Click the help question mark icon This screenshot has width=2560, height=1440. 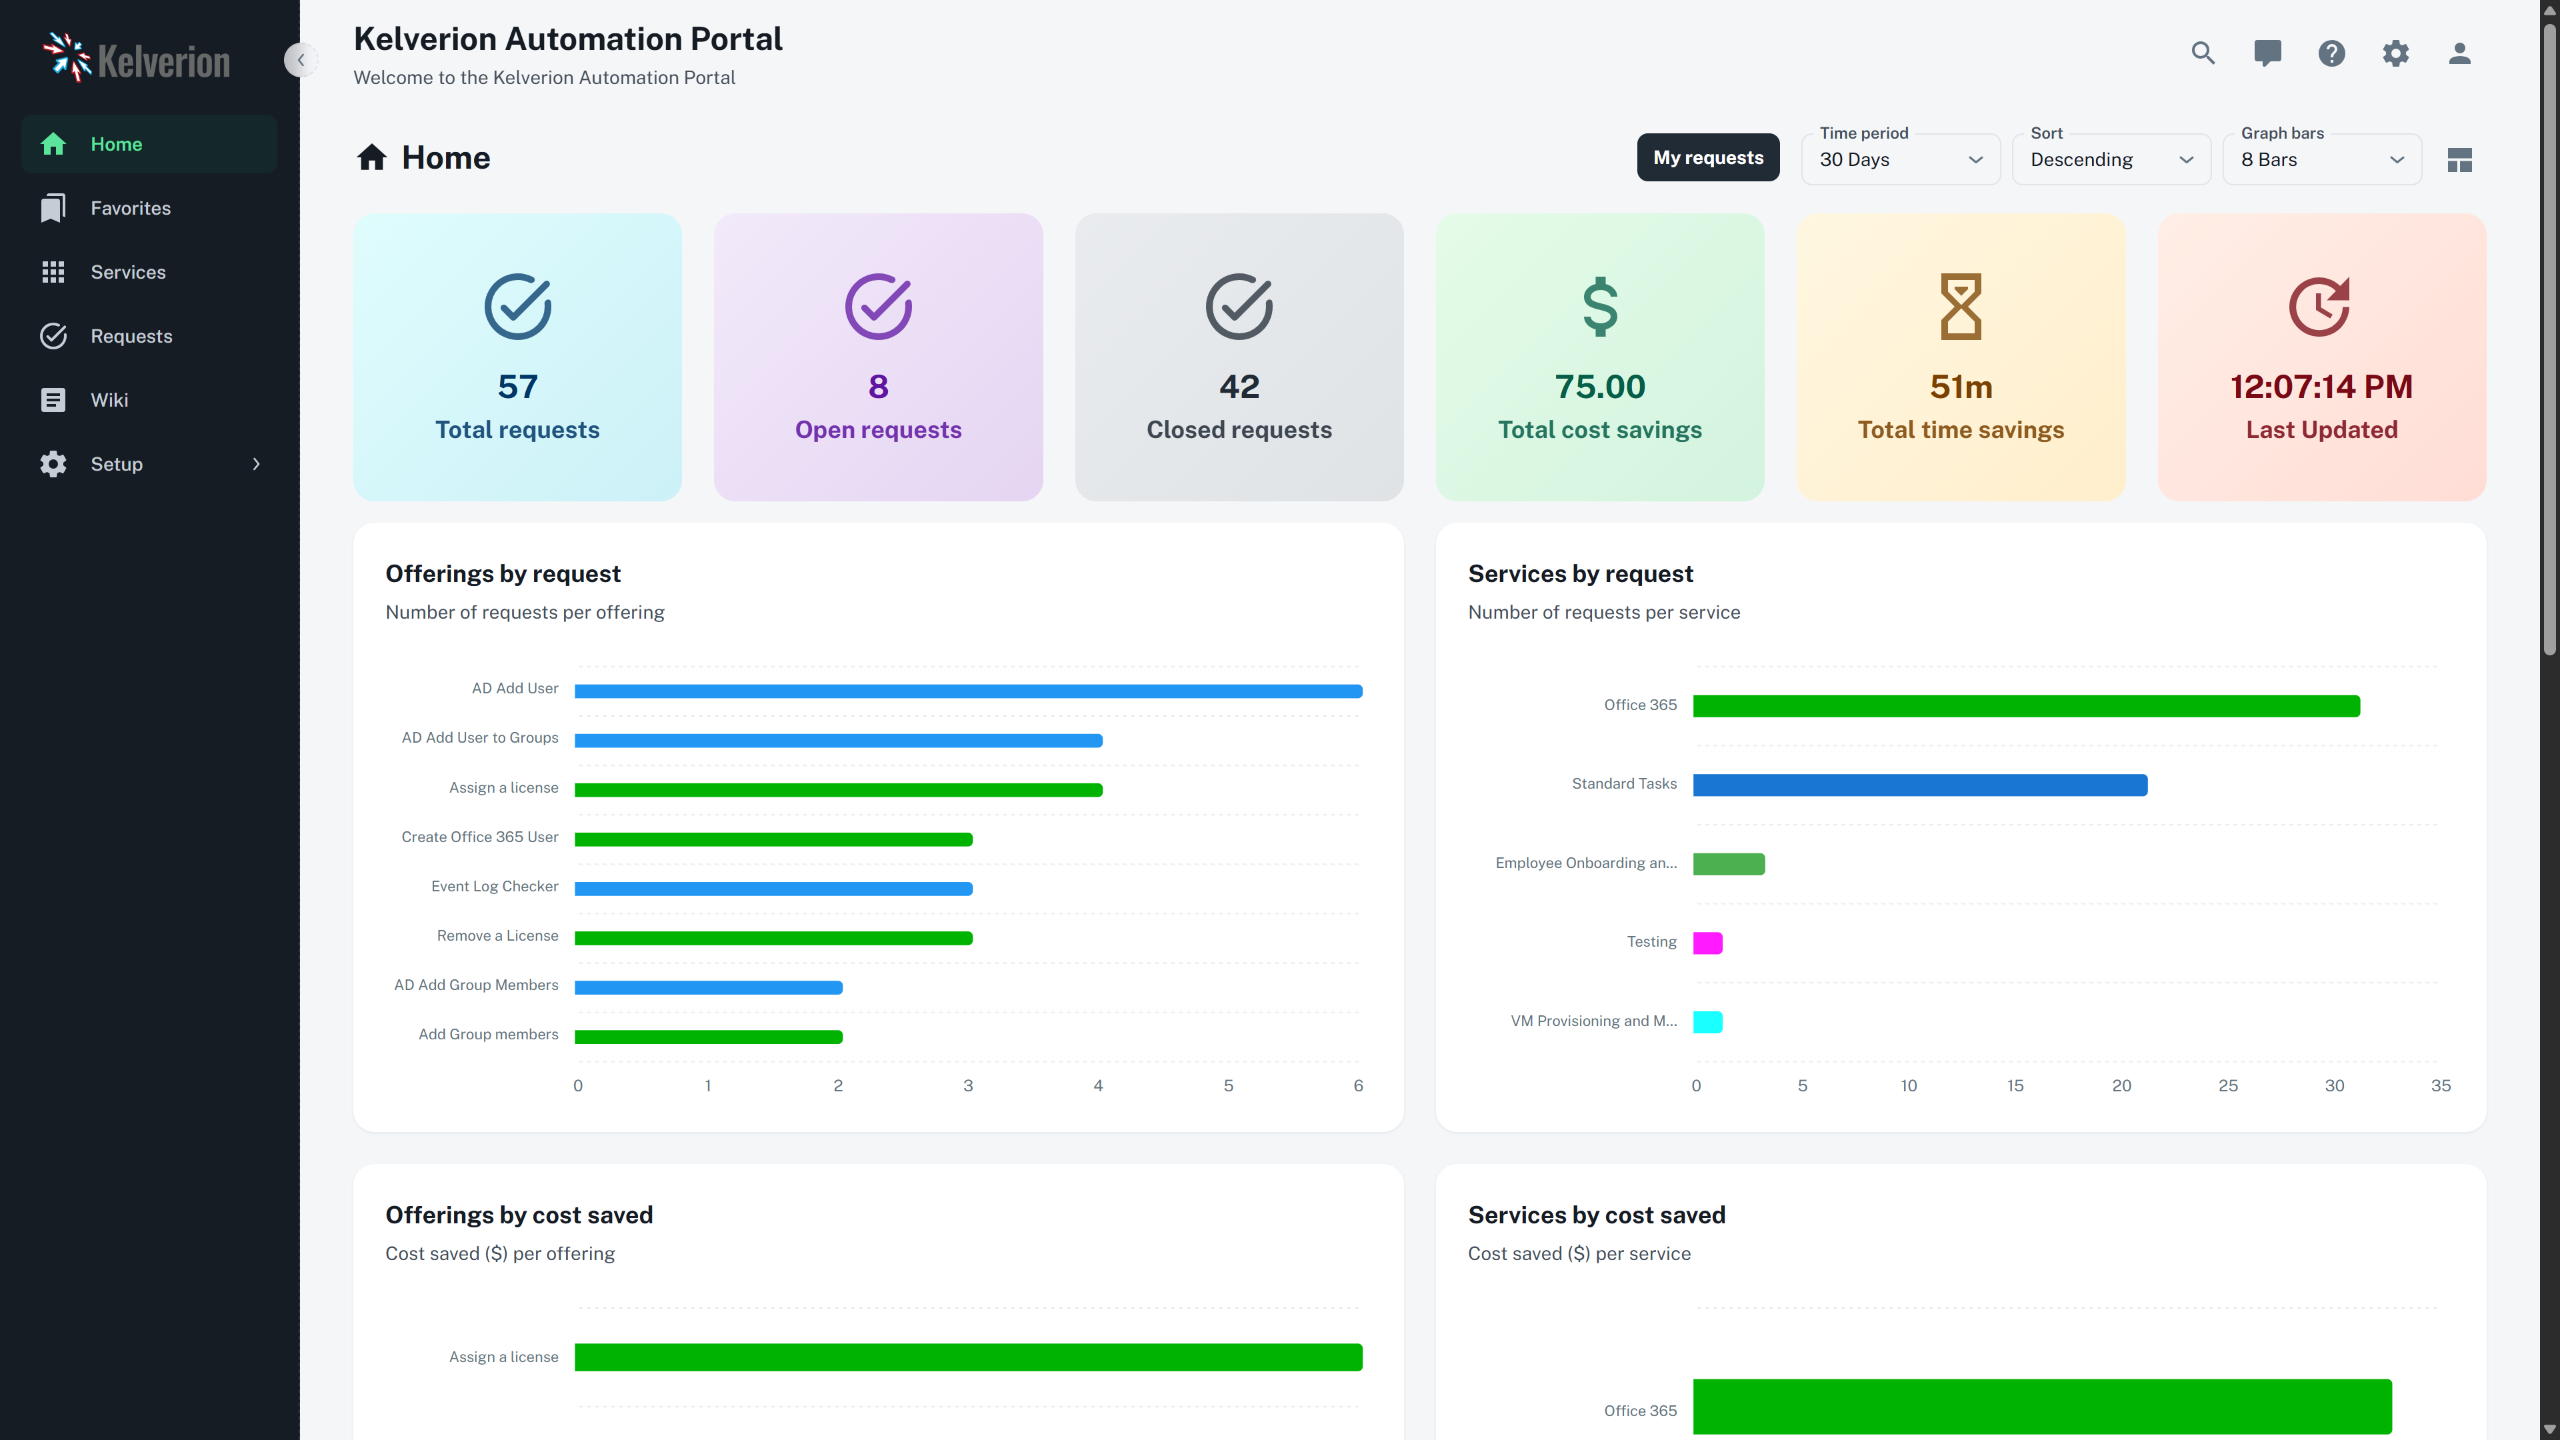coord(2331,53)
